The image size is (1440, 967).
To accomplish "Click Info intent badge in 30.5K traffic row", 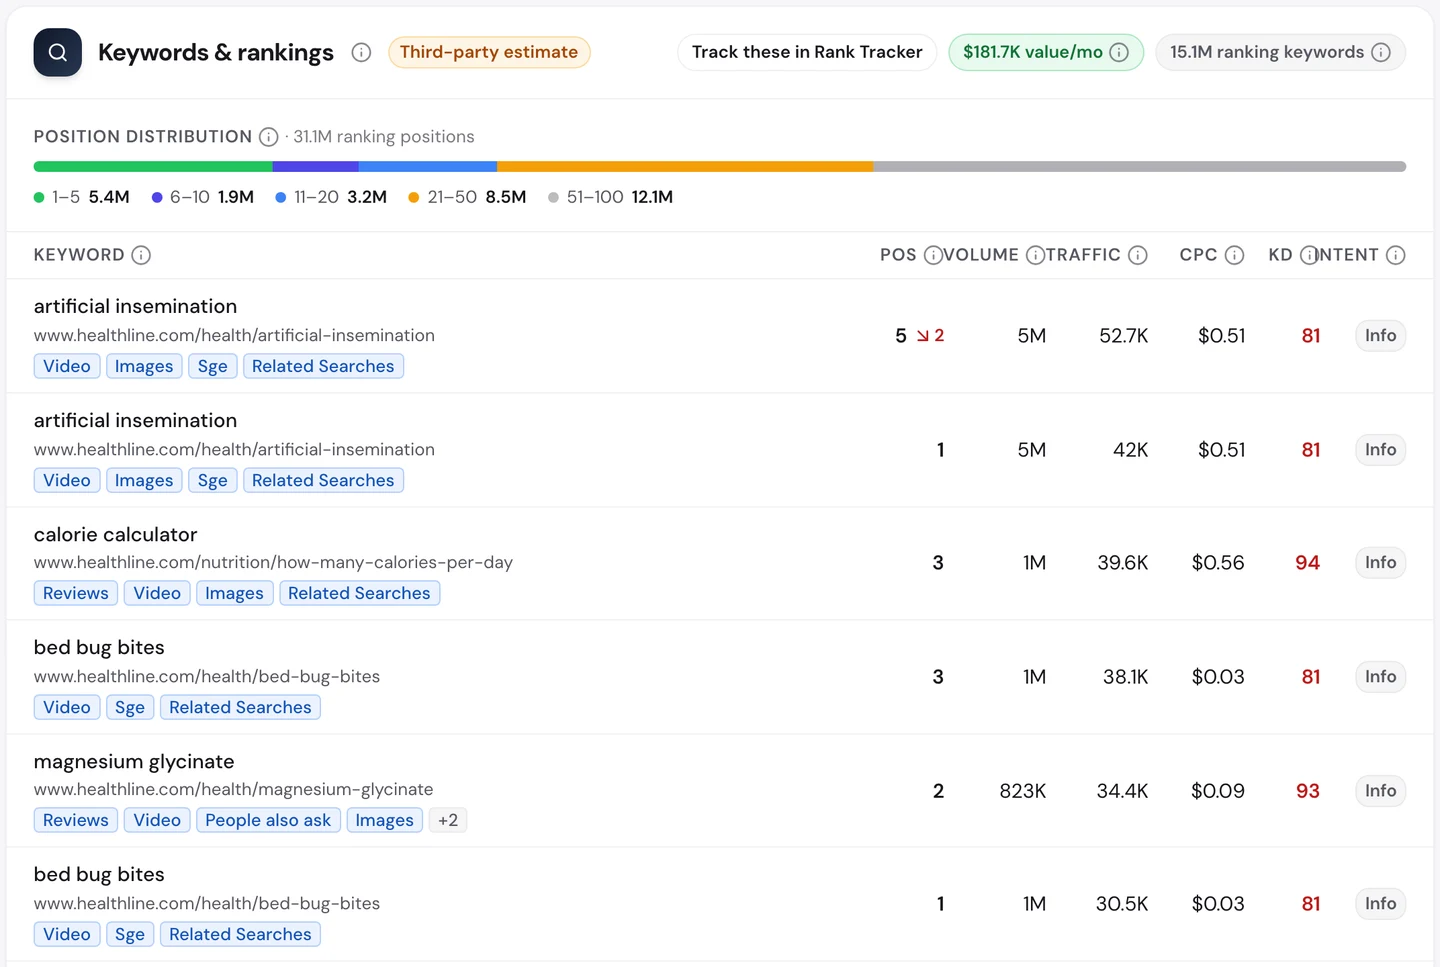I will pyautogui.click(x=1380, y=904).
